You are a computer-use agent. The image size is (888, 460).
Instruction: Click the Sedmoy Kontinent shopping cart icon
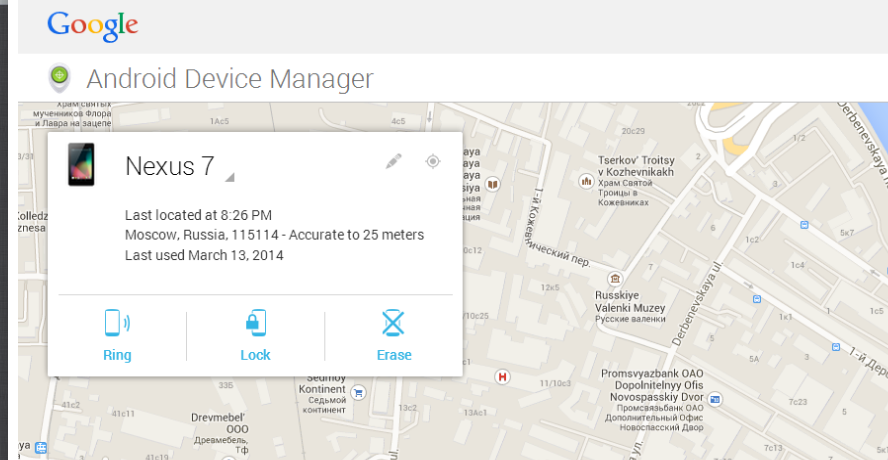click(x=357, y=391)
